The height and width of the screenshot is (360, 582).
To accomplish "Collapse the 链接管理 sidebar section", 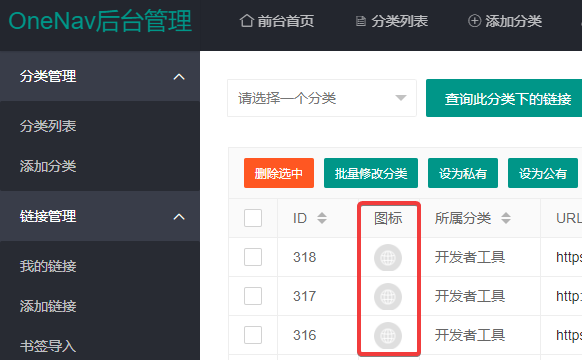I will click(100, 216).
